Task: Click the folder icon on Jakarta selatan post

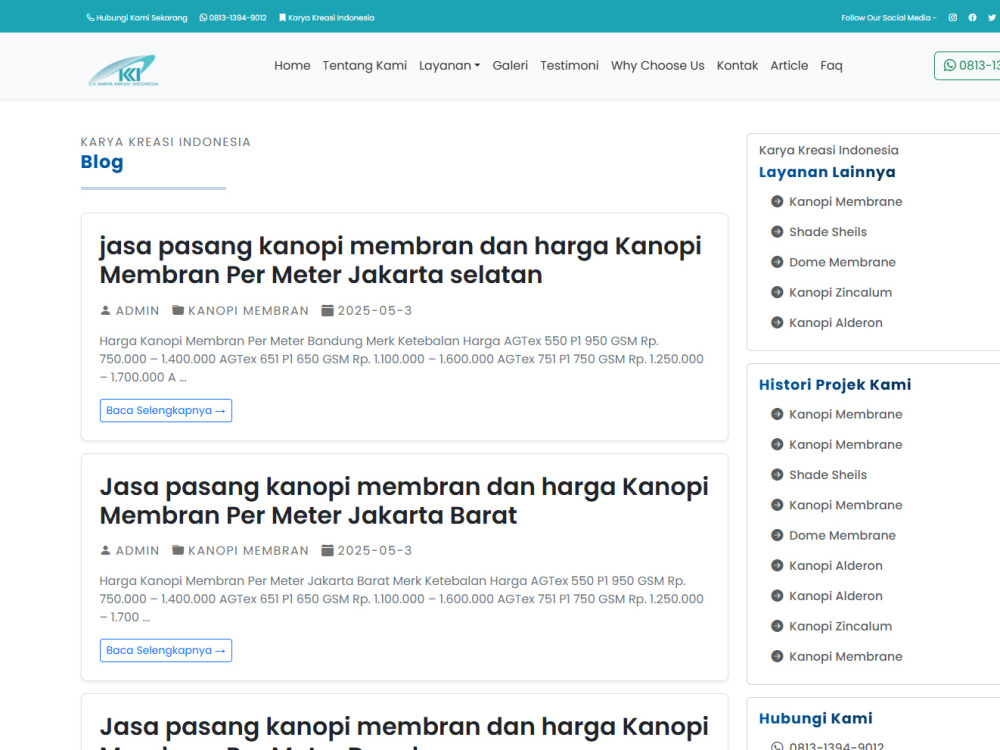Action: [178, 311]
